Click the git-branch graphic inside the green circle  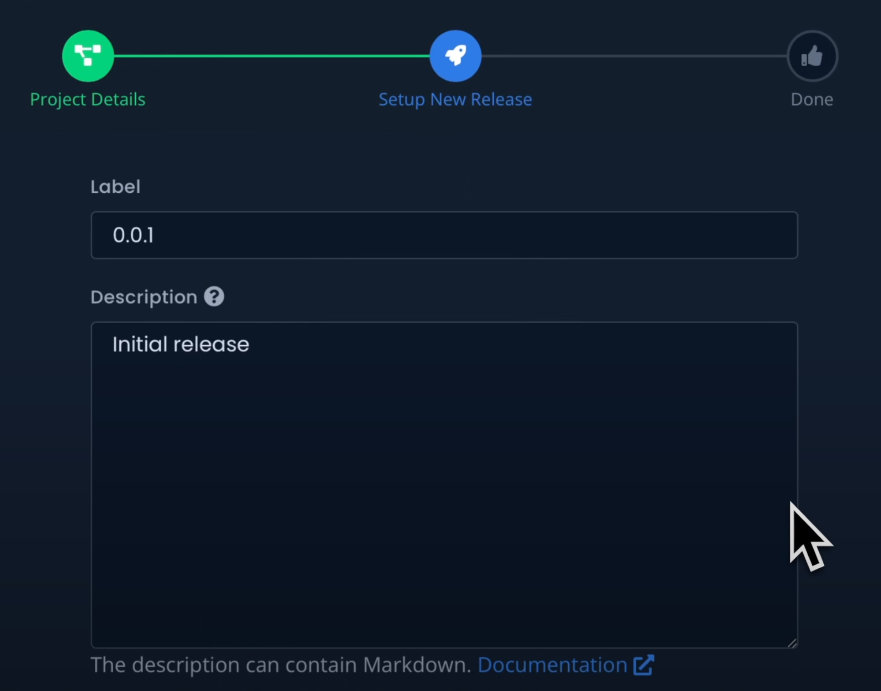[87, 55]
